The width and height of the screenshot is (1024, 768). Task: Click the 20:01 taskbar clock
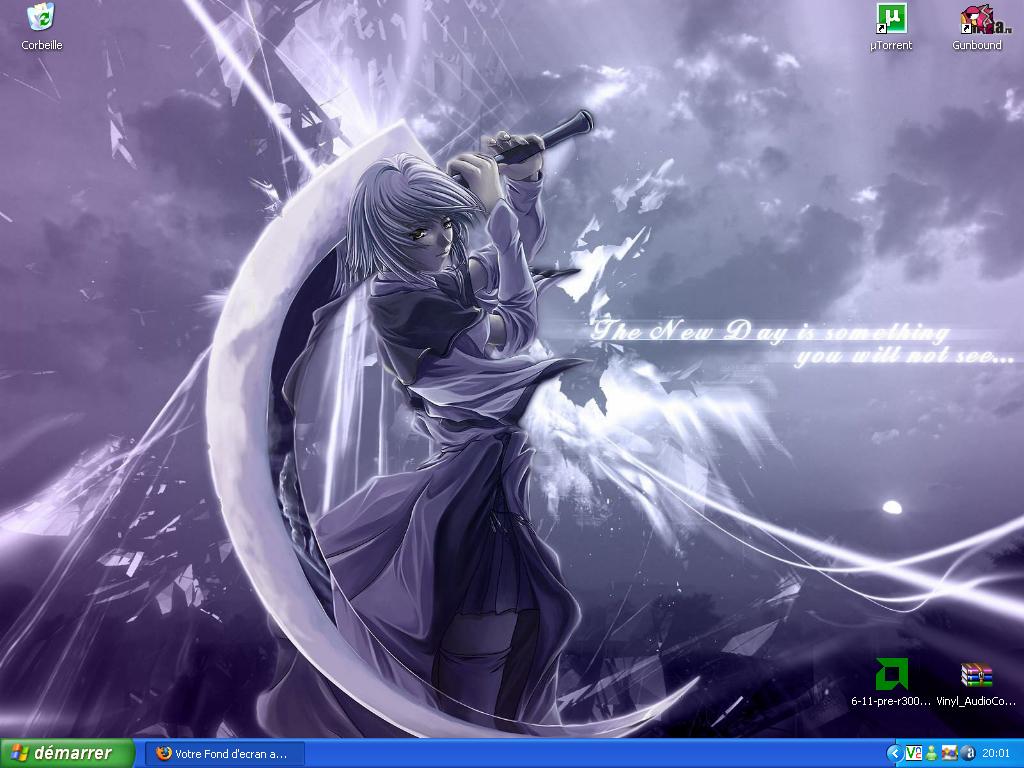pos(996,754)
